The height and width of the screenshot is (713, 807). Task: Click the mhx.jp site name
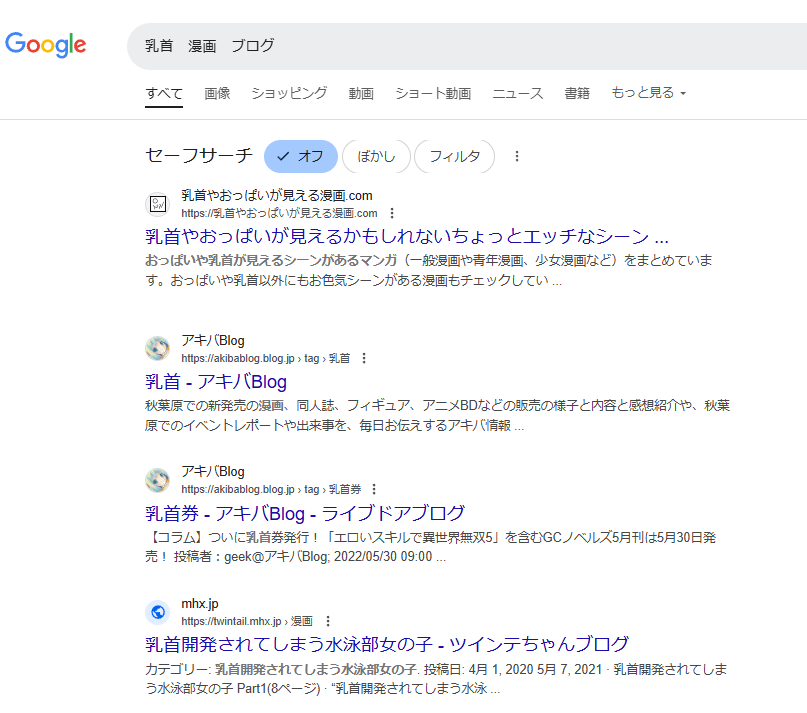click(x=200, y=604)
